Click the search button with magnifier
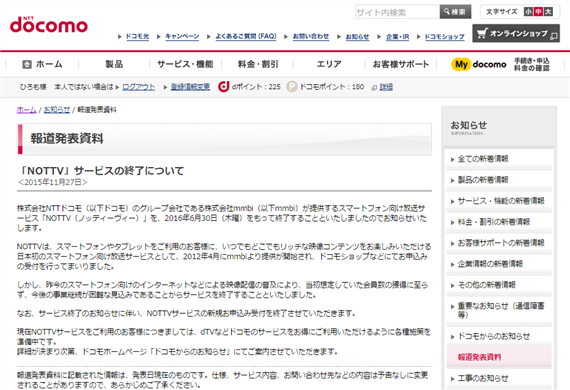This screenshot has width=570, height=390. pyautogui.click(x=455, y=12)
